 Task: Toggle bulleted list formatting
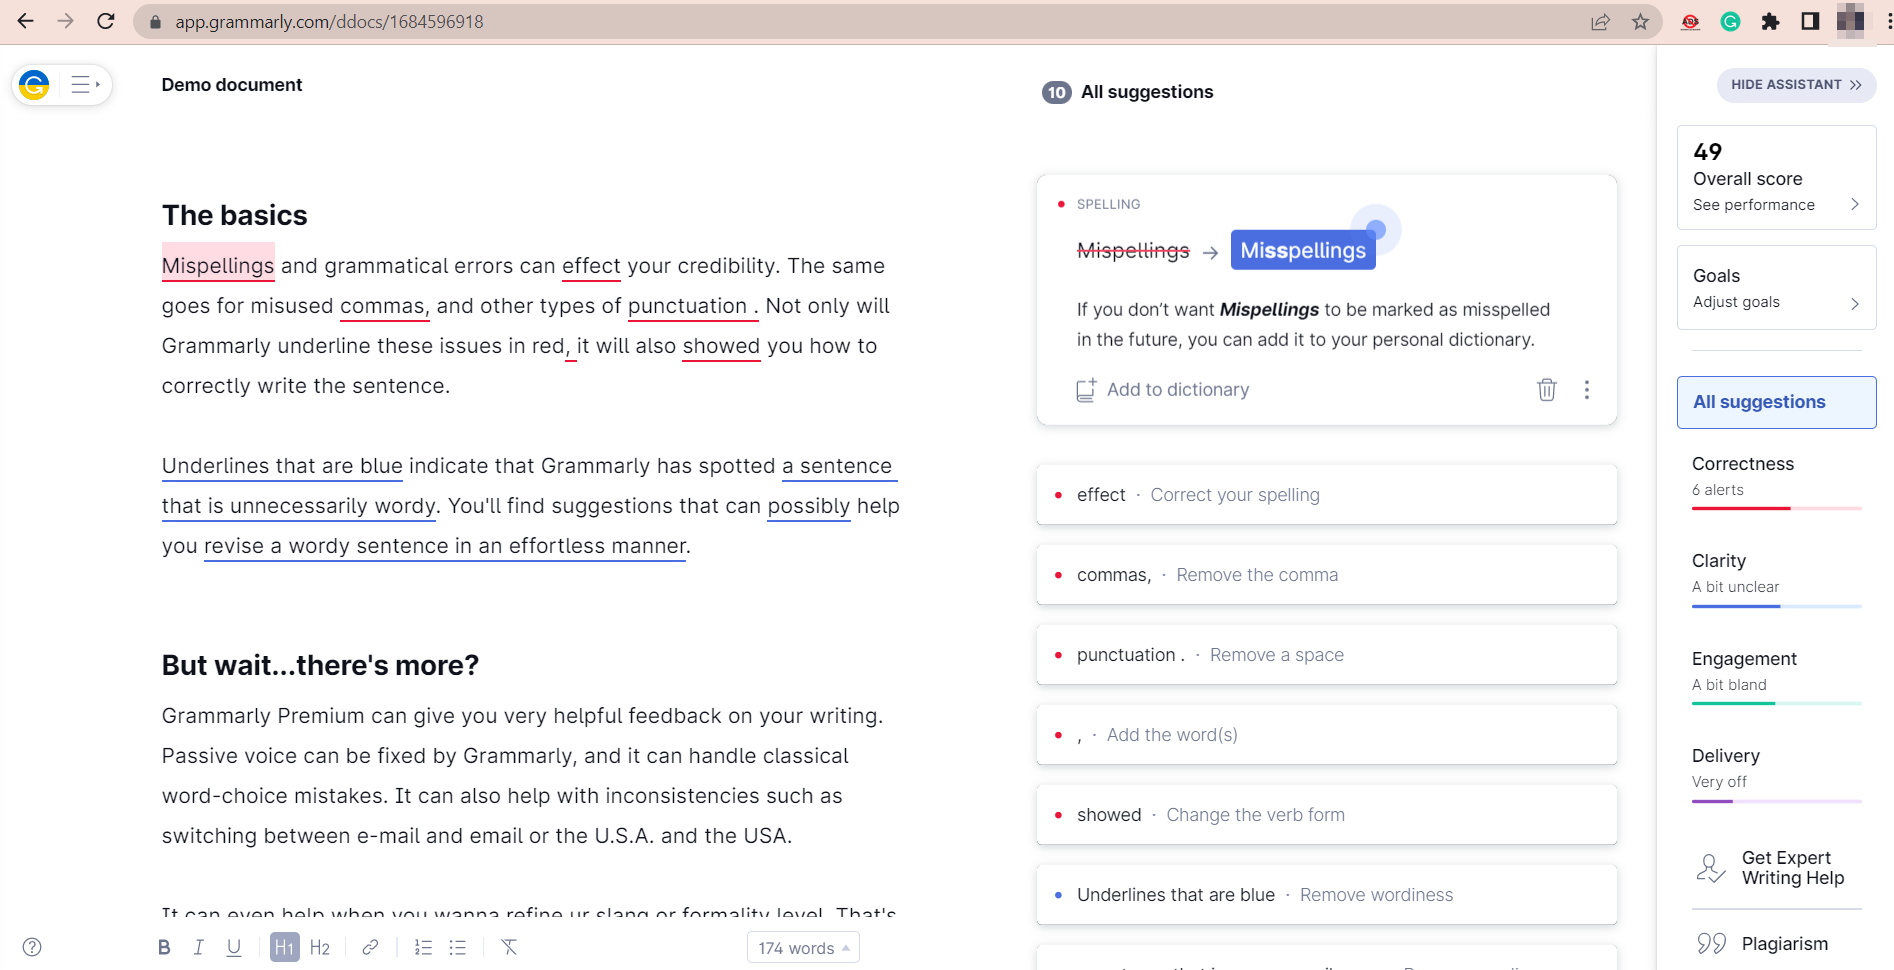pyautogui.click(x=458, y=947)
